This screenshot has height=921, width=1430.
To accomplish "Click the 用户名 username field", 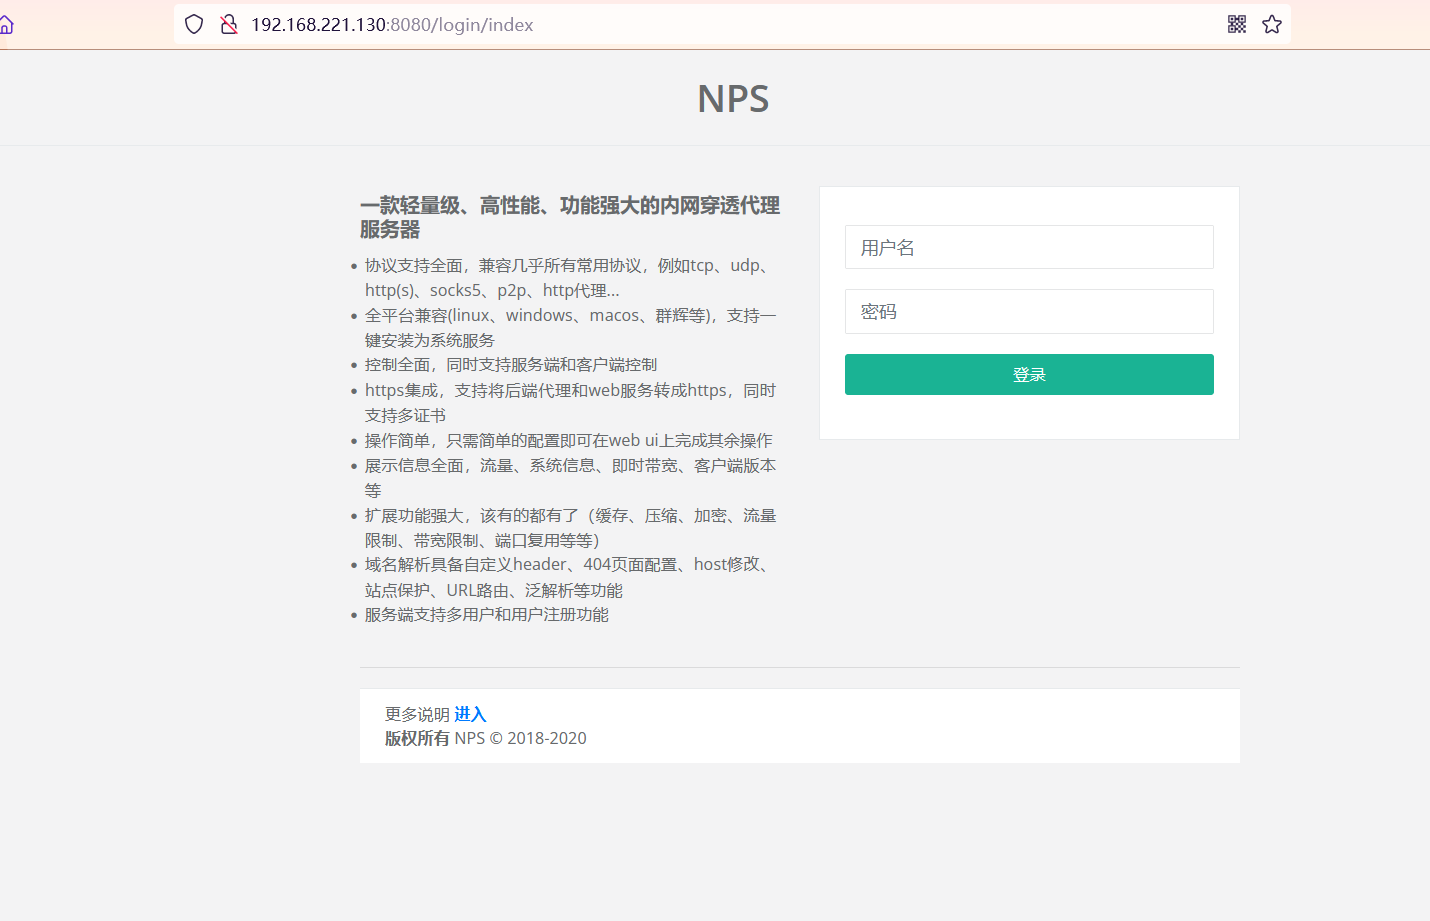I will [1029, 247].
